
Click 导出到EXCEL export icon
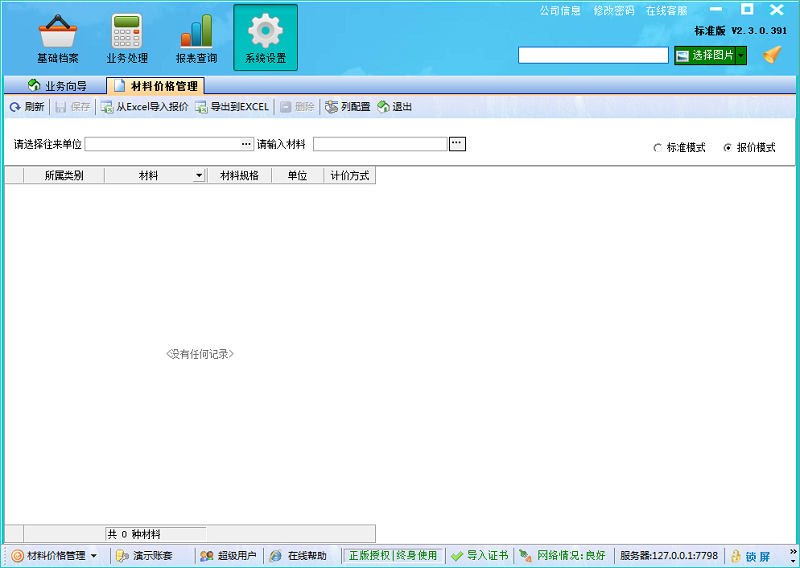[x=201, y=107]
